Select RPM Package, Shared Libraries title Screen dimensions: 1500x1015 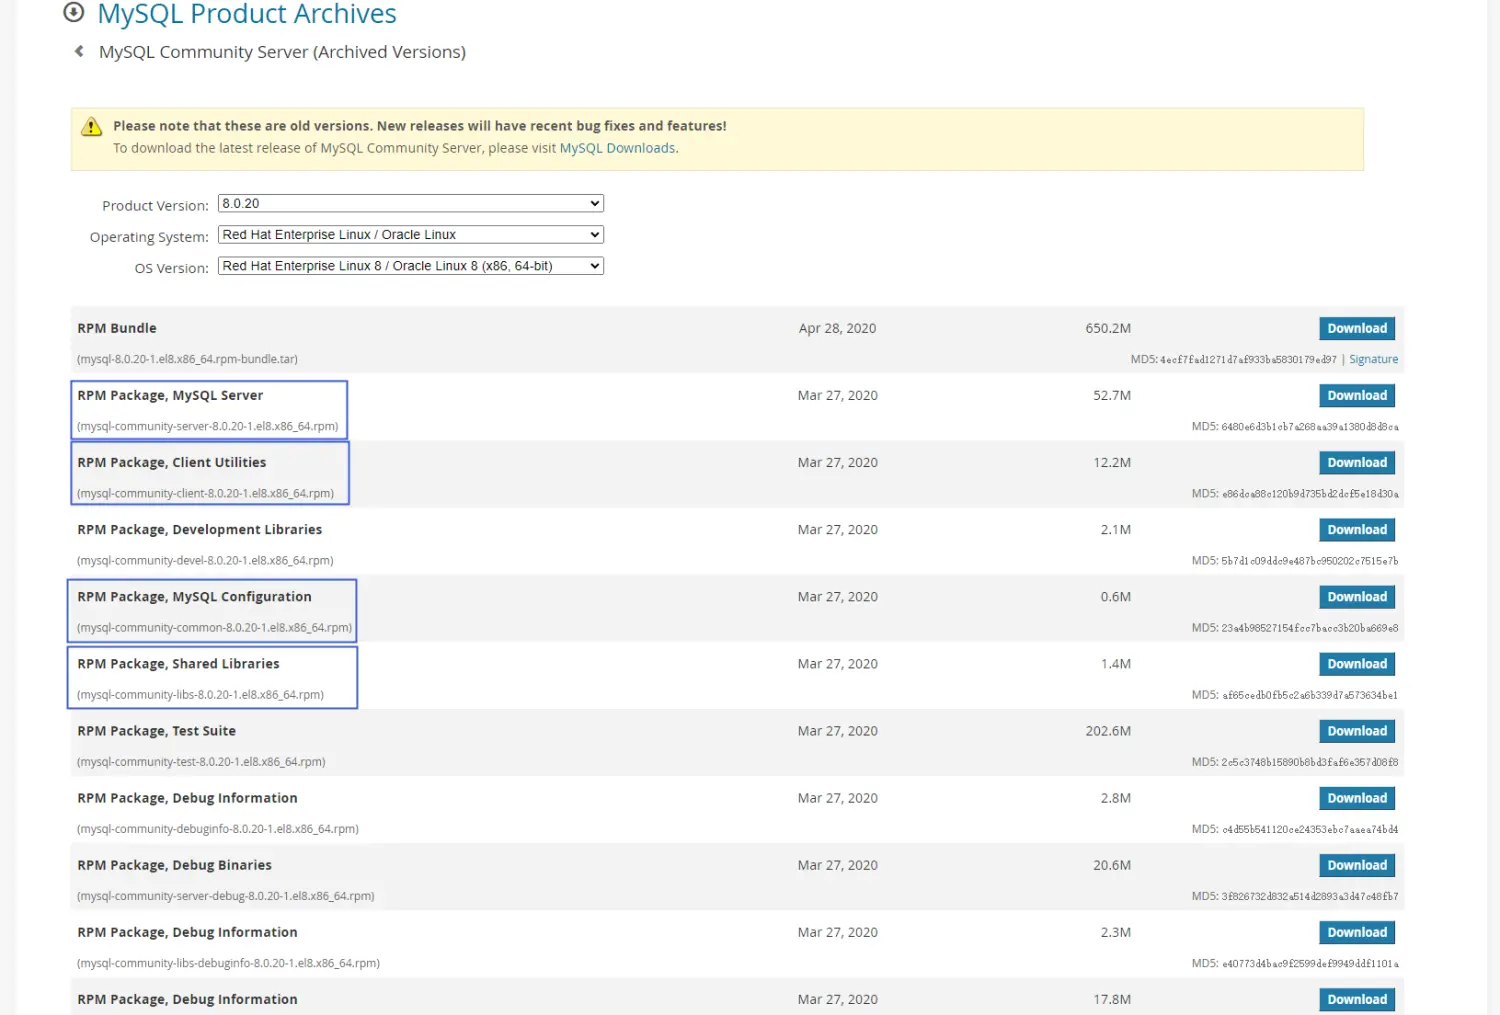point(178,663)
